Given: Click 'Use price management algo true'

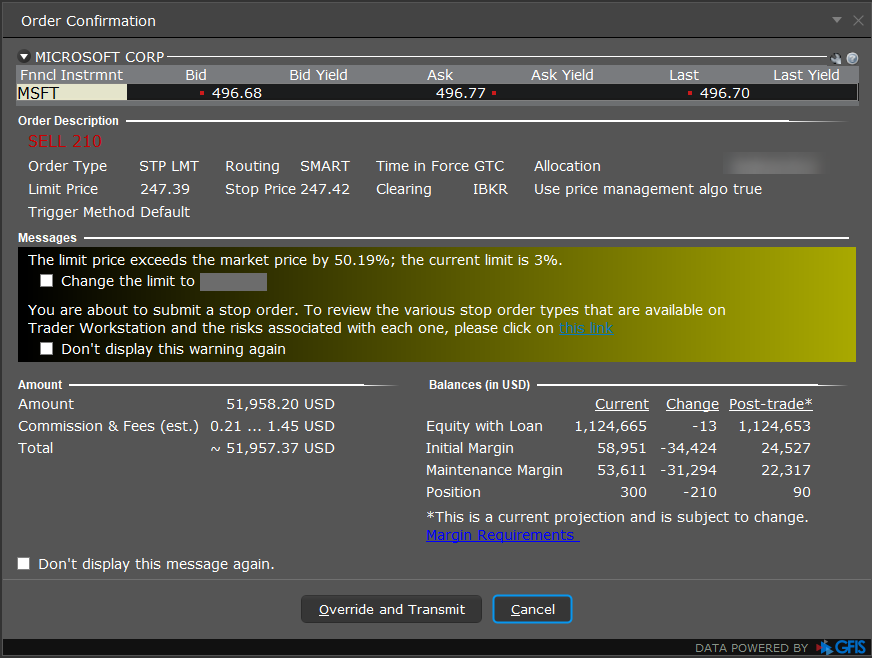Looking at the screenshot, I should point(648,189).
